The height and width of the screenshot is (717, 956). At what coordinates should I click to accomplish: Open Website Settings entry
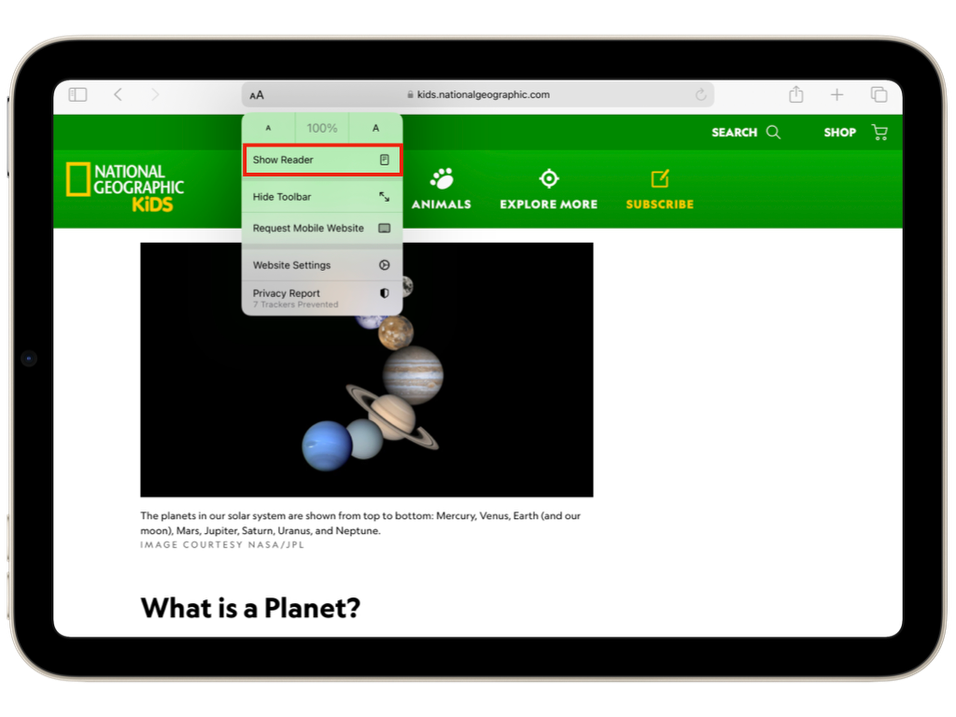click(x=322, y=265)
